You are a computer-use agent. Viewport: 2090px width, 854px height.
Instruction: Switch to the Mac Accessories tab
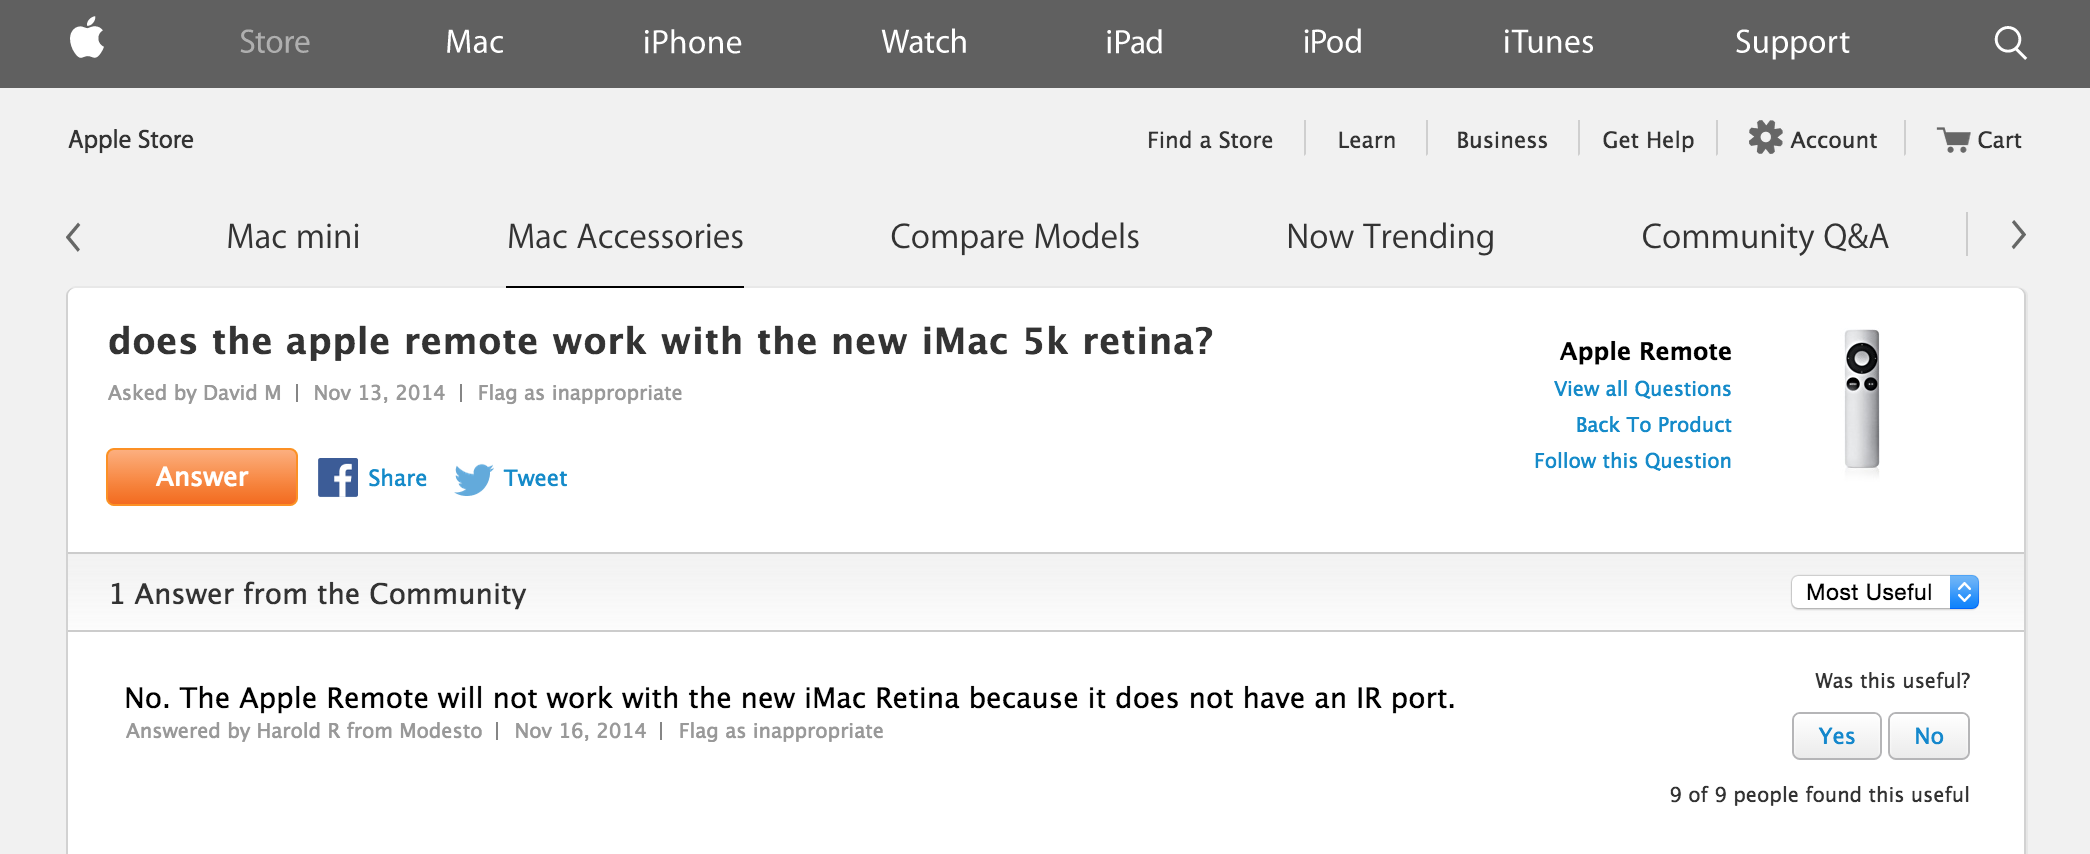(x=625, y=237)
